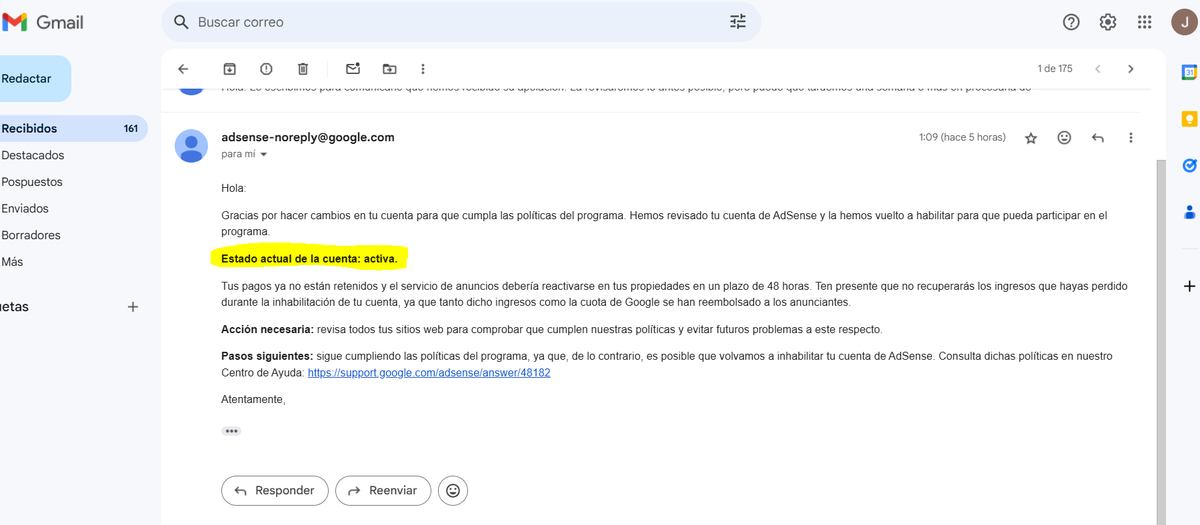Click the Responder button
This screenshot has width=1200, height=525.
click(x=274, y=490)
